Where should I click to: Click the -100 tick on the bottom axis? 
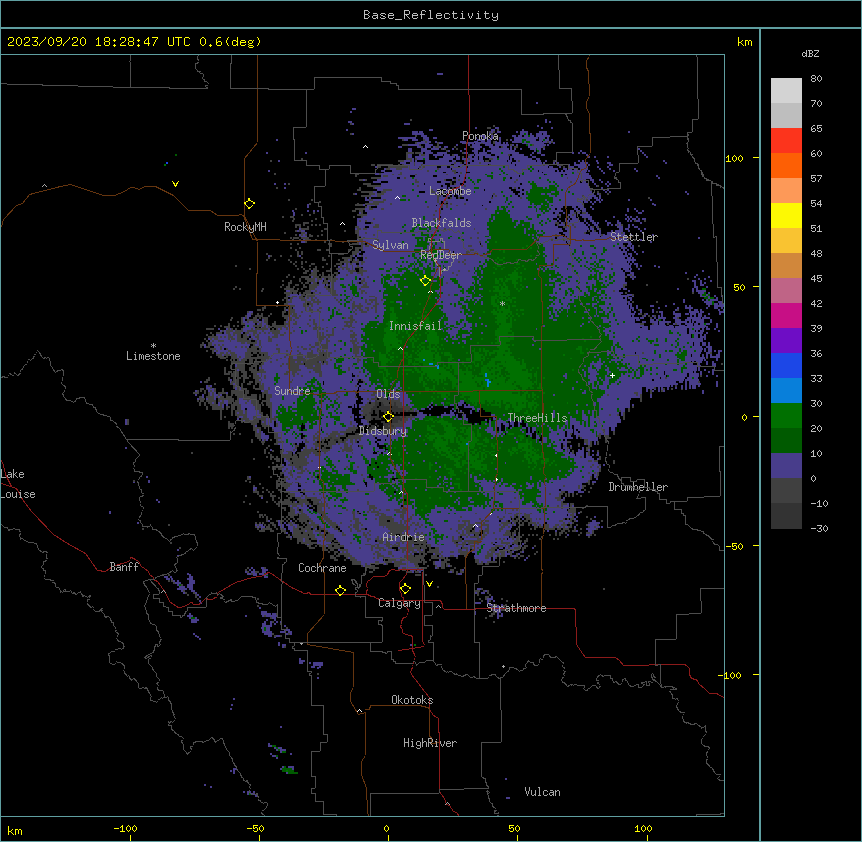click(125, 828)
